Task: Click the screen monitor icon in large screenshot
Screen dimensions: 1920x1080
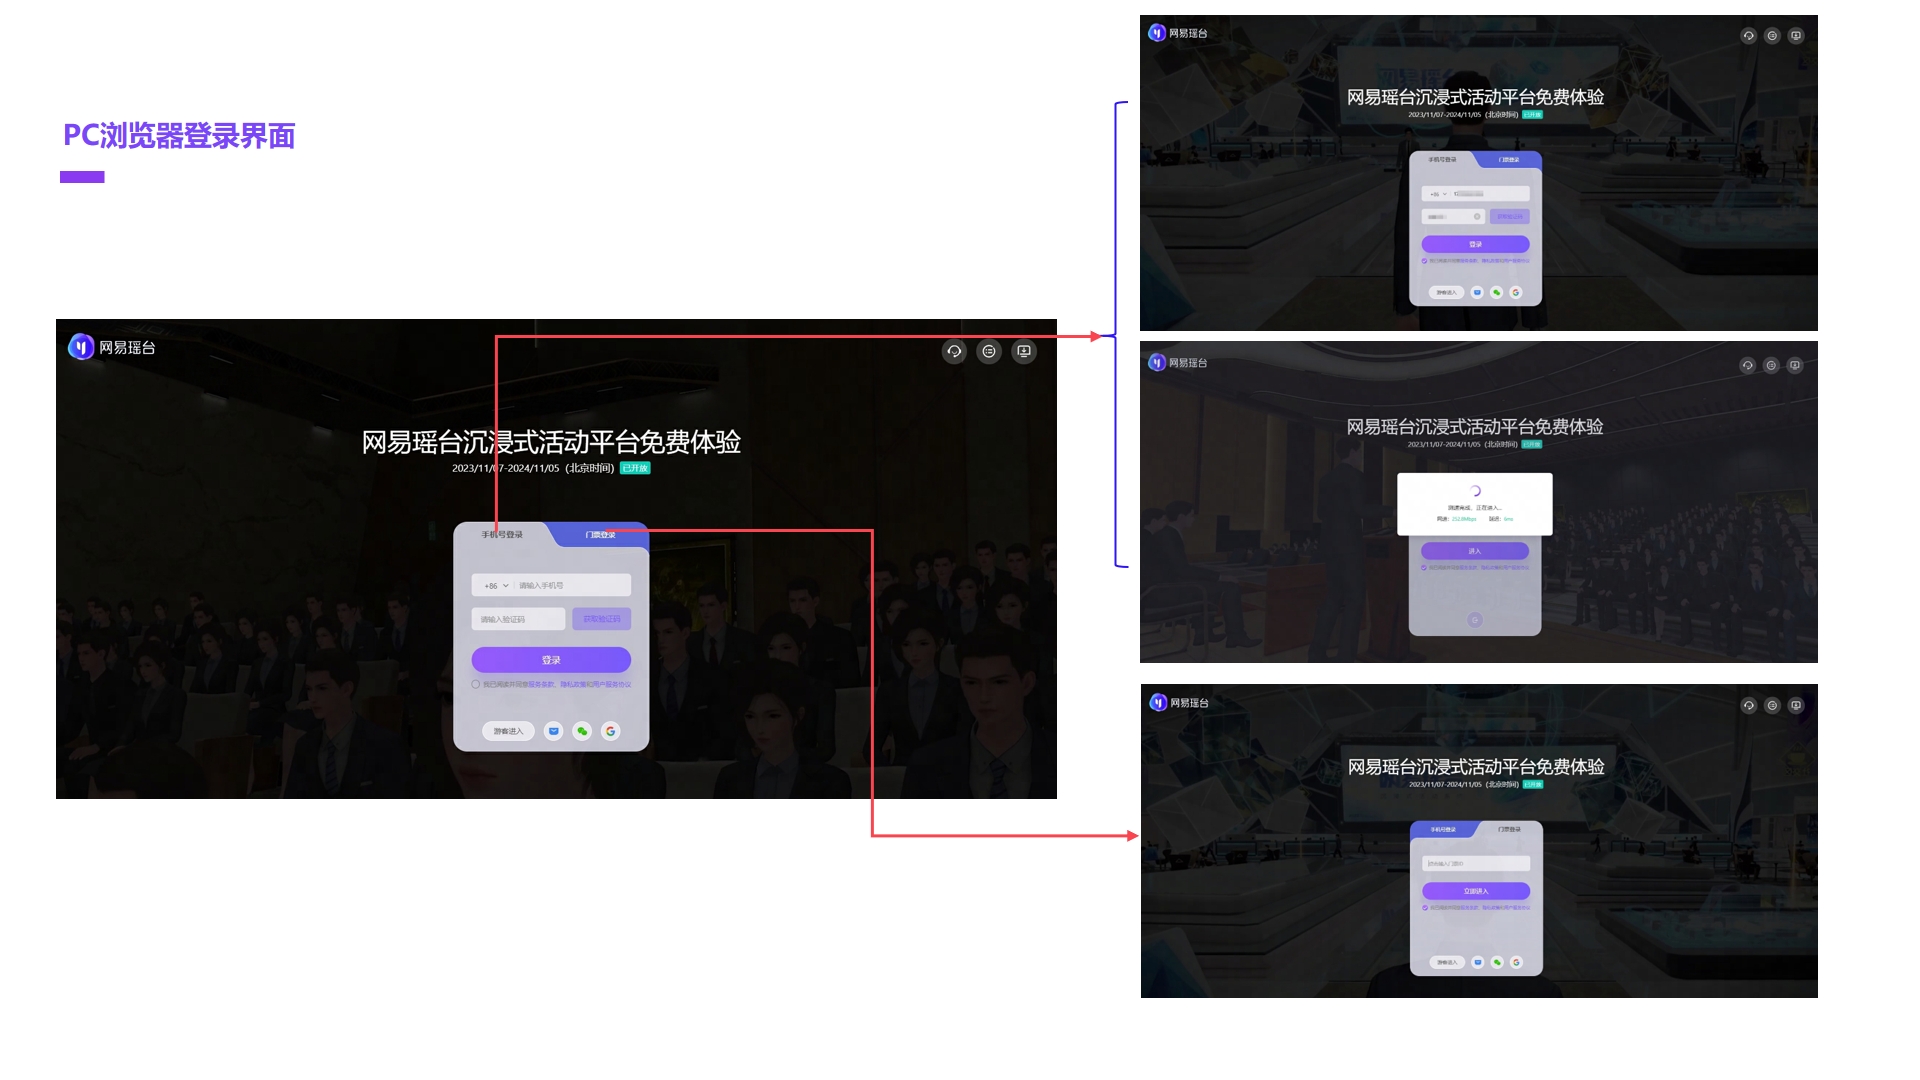Action: (x=1024, y=351)
